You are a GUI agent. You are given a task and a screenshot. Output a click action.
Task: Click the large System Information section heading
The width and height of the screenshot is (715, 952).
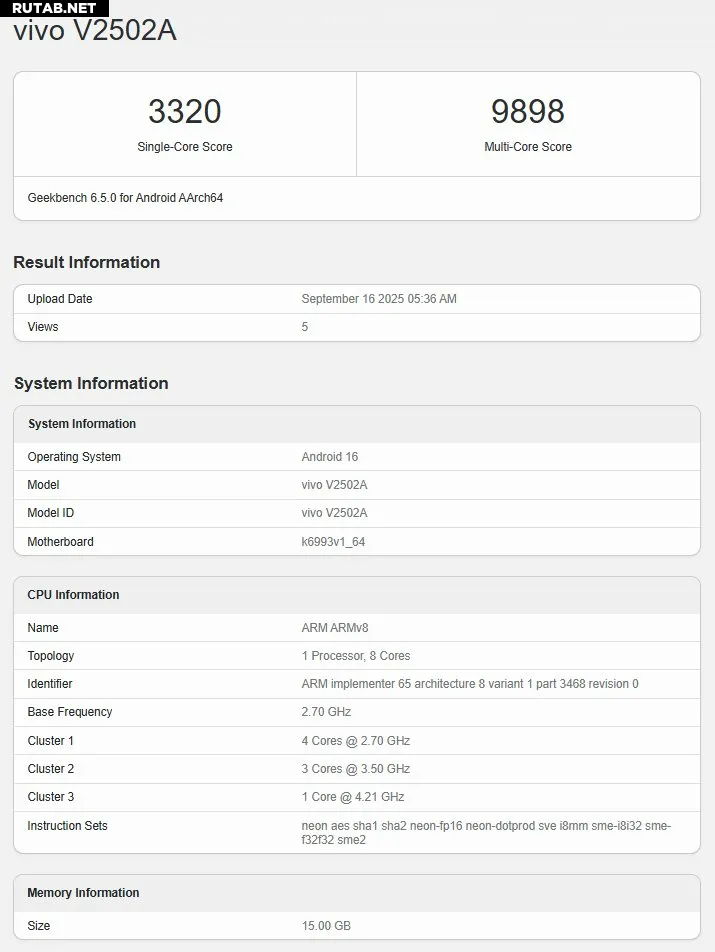(91, 383)
